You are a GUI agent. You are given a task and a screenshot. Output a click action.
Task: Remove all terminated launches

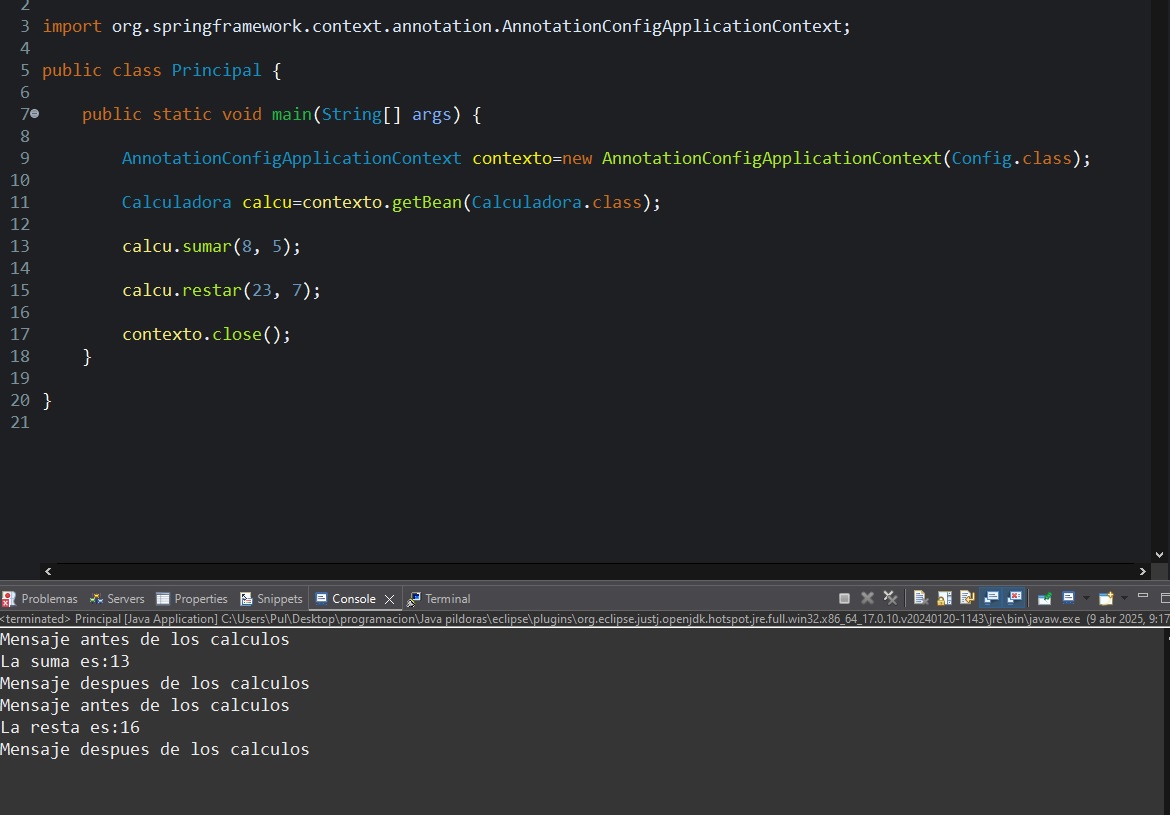890,598
